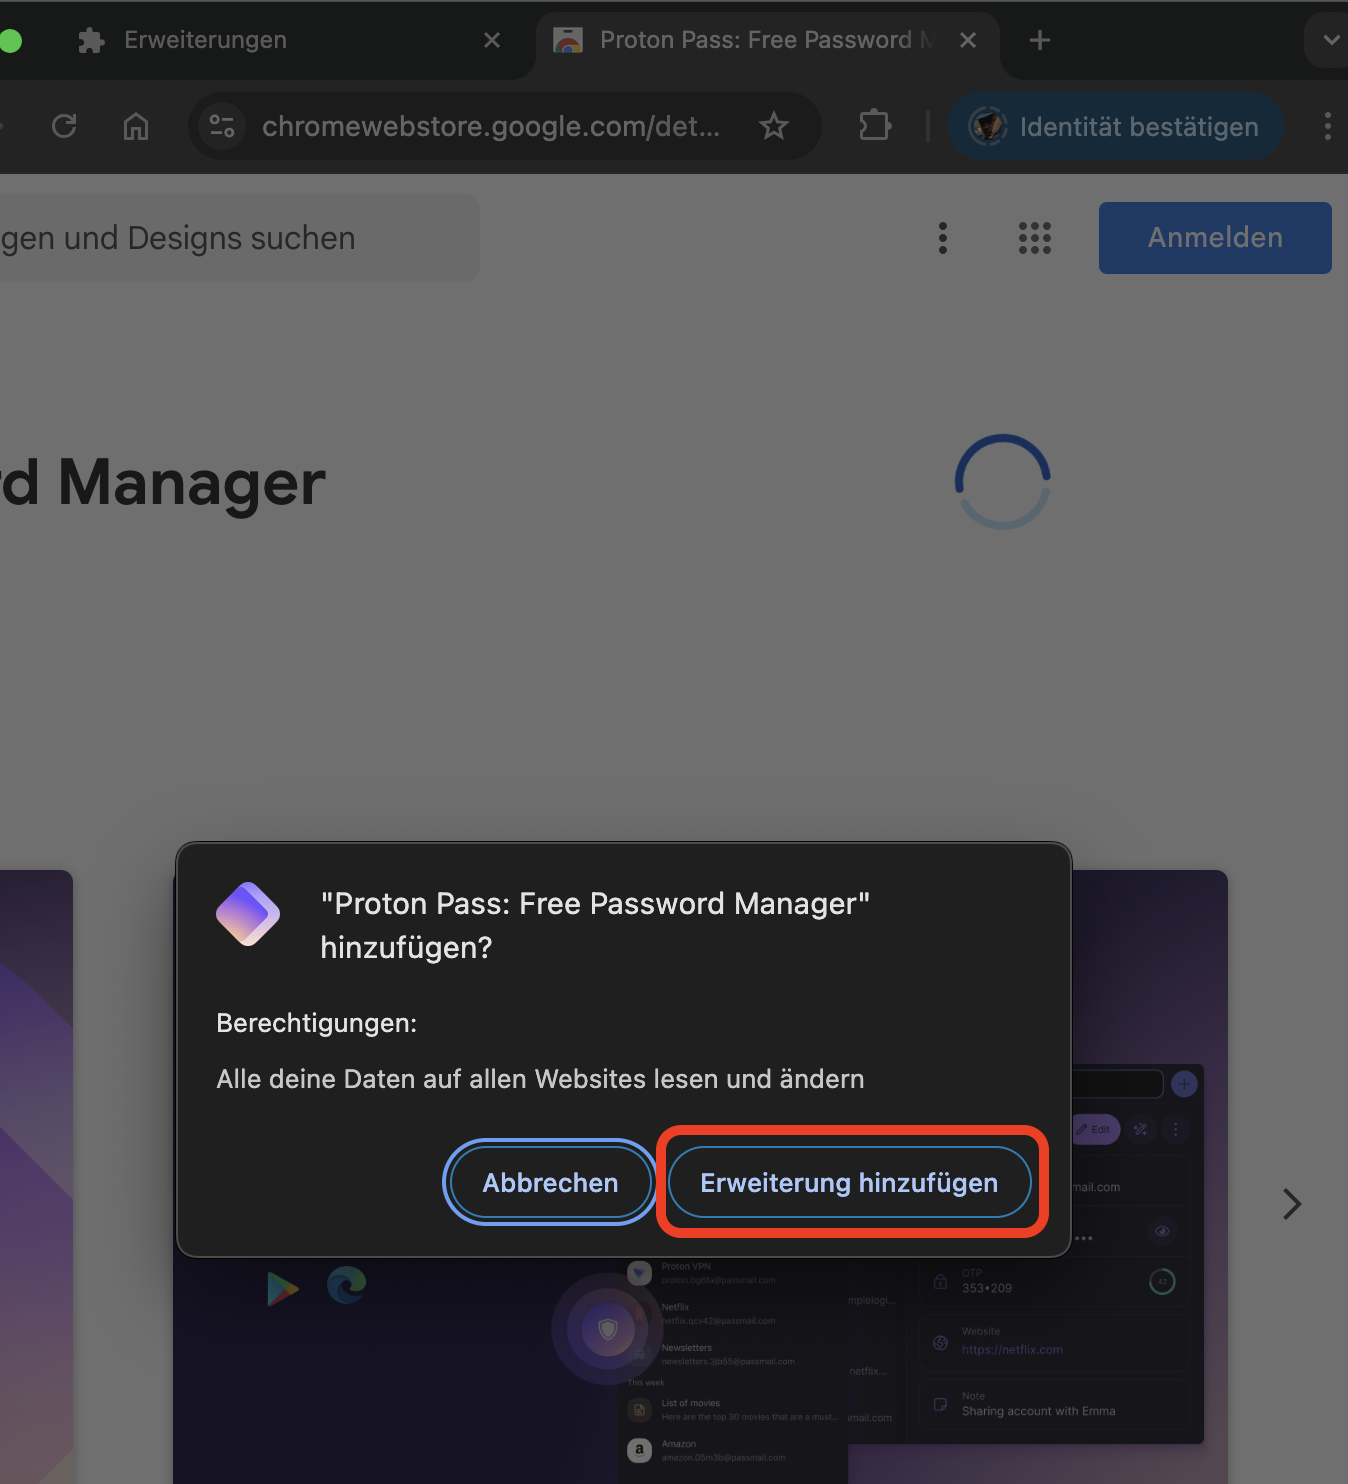Click the Proton Pass icon in dialog
The image size is (1348, 1484).
(248, 914)
